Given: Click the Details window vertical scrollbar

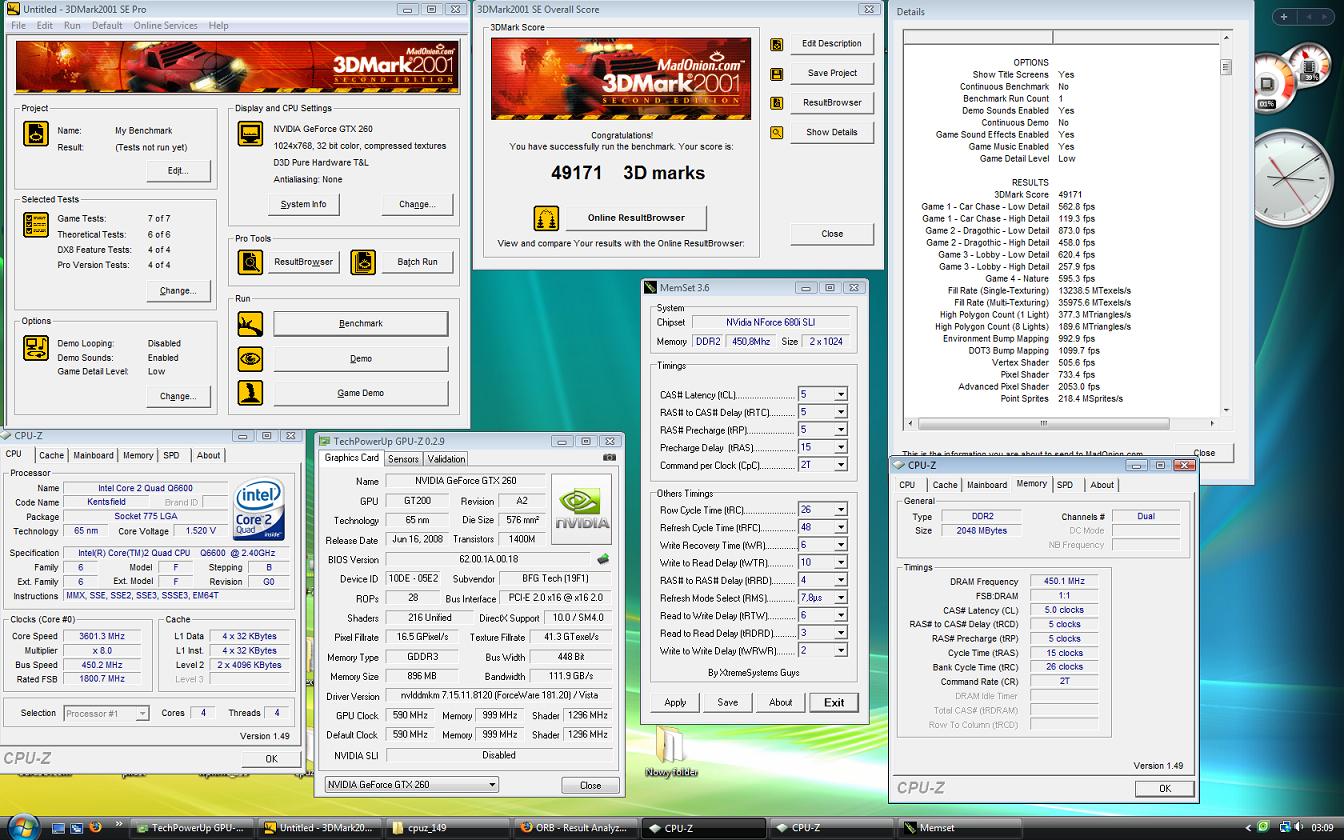Looking at the screenshot, I should [x=1226, y=224].
